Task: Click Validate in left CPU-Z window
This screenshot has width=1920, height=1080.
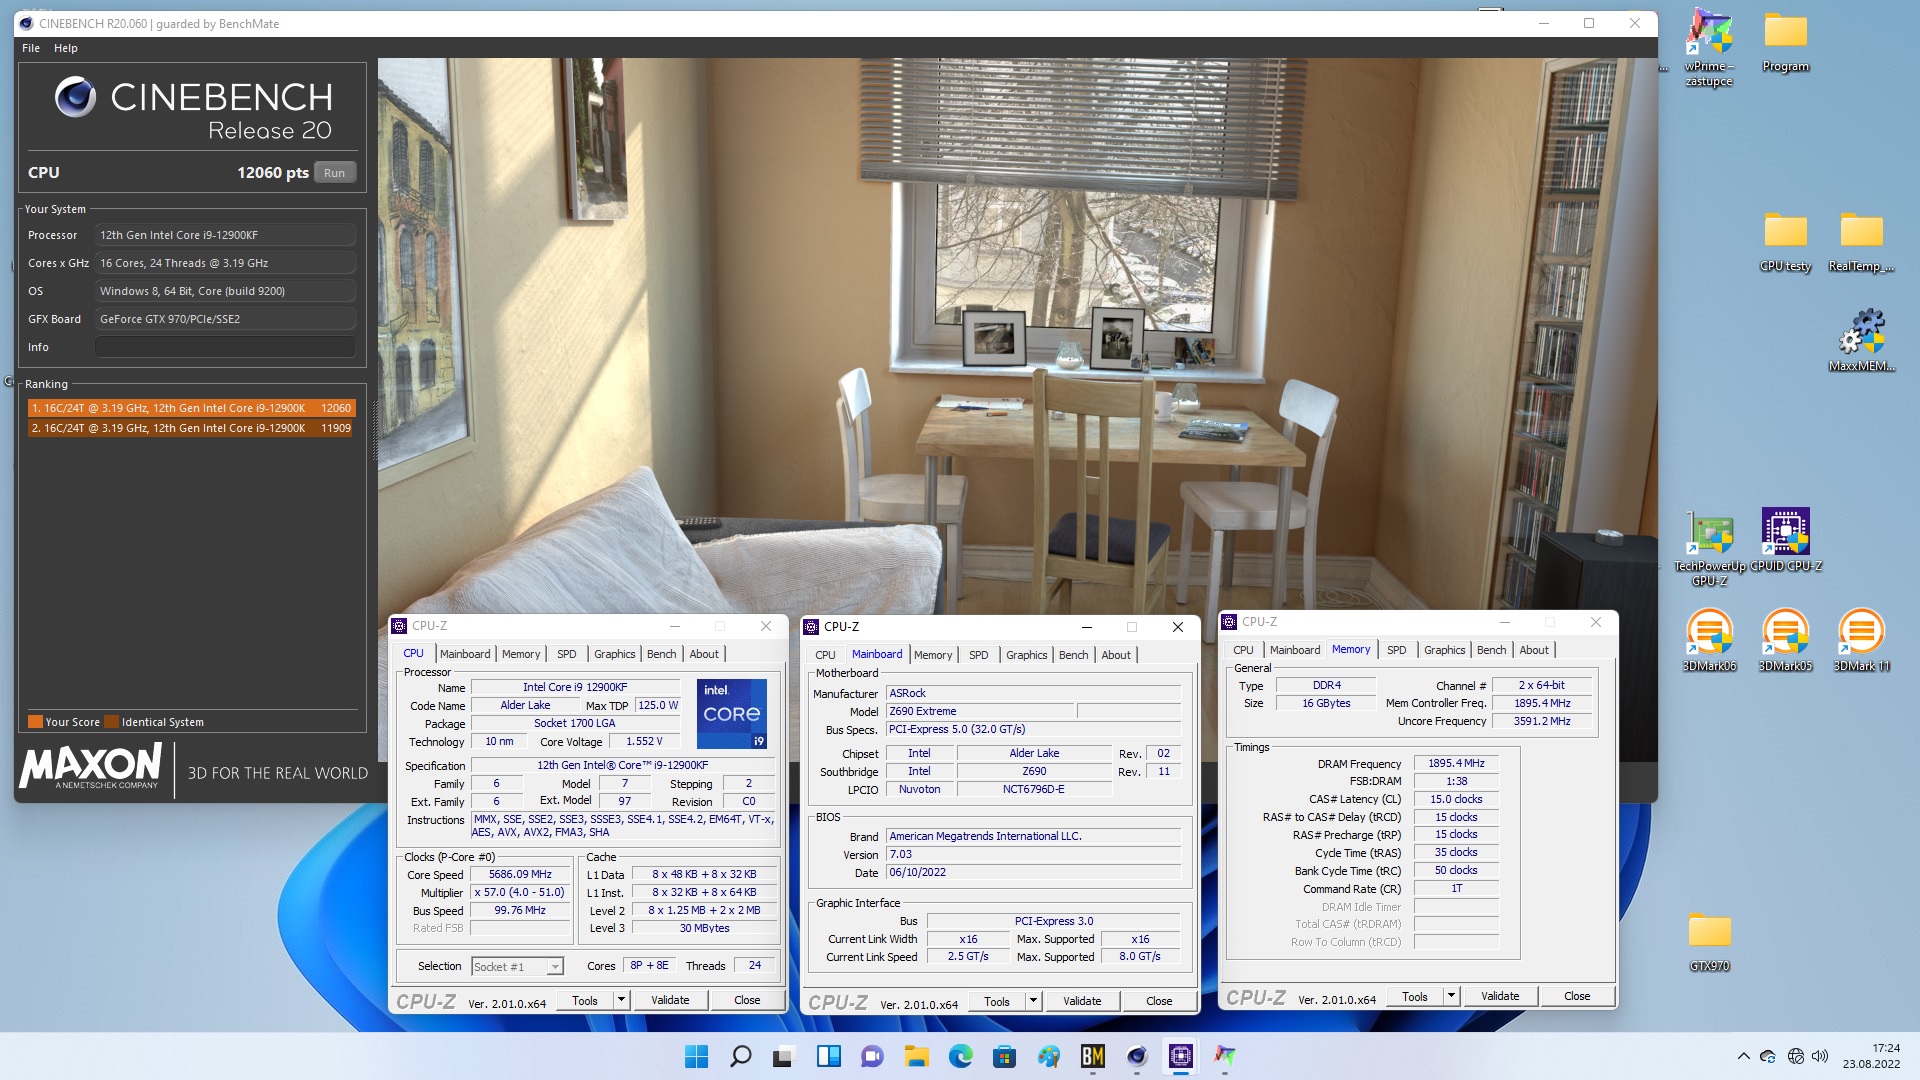Action: (670, 1000)
